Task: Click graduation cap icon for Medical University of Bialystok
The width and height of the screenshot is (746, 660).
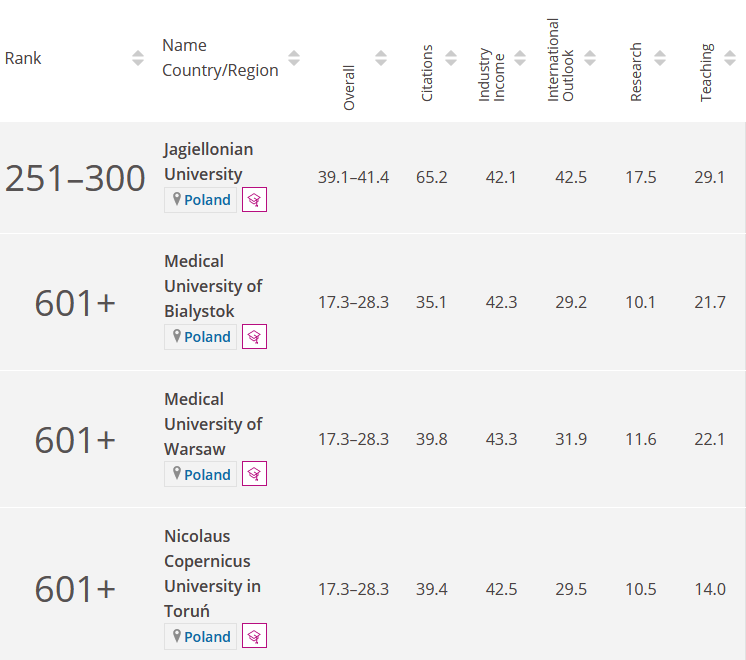Action: (255, 337)
